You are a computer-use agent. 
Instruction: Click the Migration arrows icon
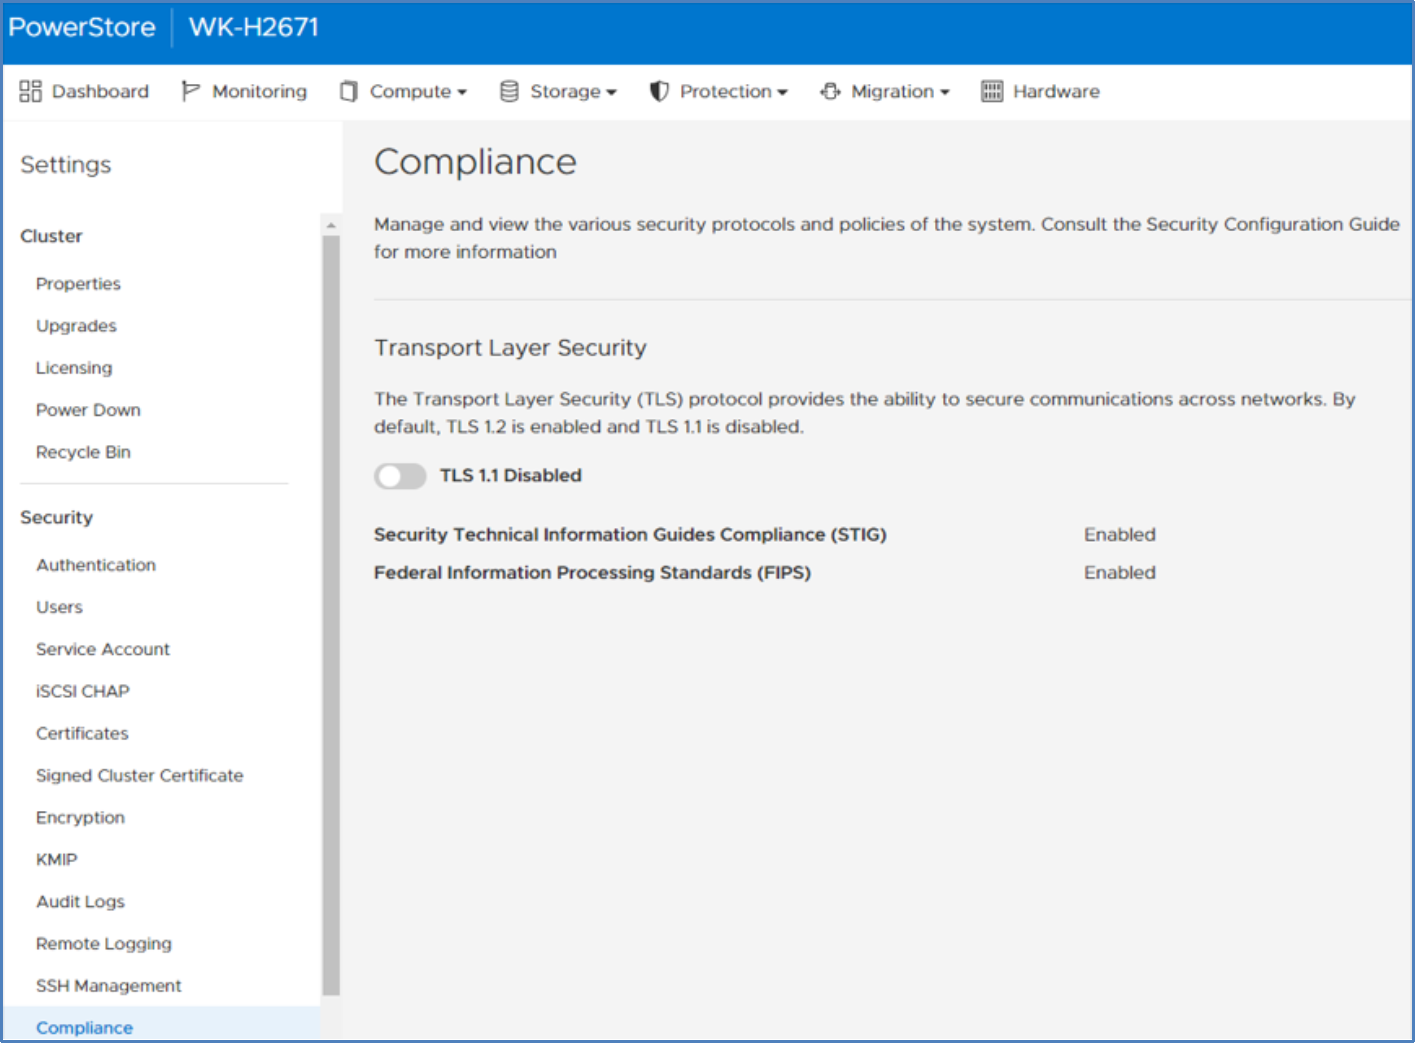point(830,91)
